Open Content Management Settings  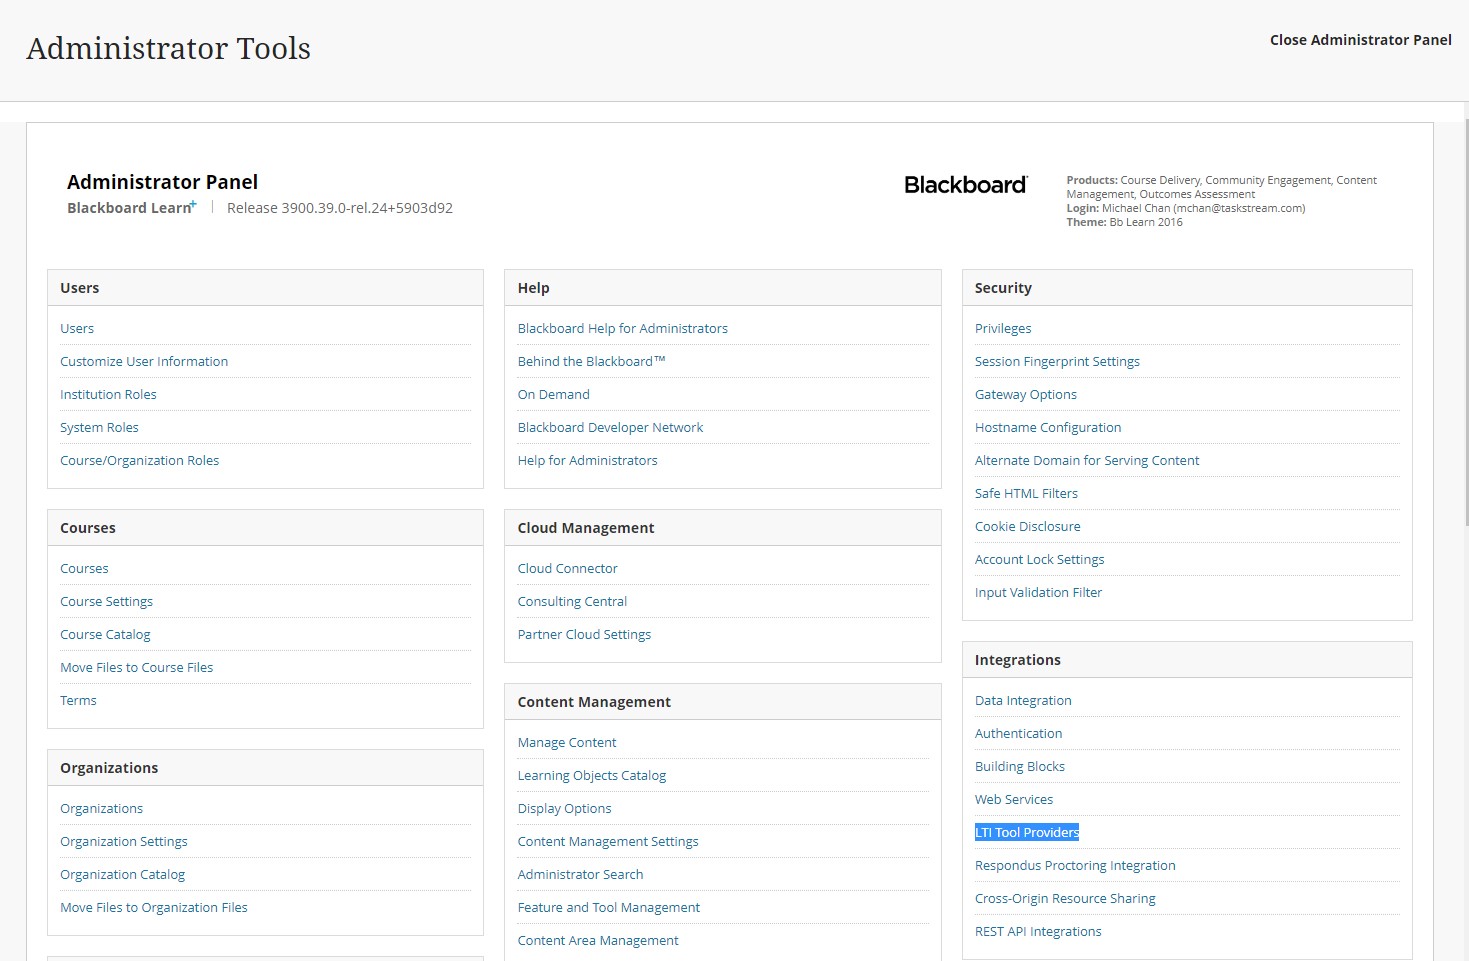tap(608, 841)
